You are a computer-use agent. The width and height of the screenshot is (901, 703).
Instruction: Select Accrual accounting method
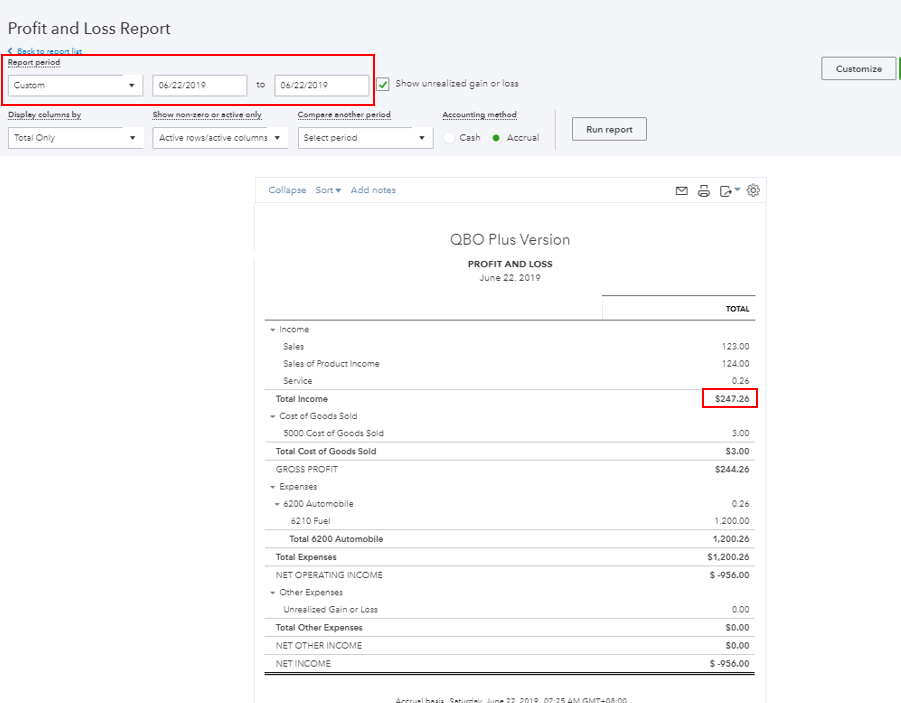click(x=496, y=138)
